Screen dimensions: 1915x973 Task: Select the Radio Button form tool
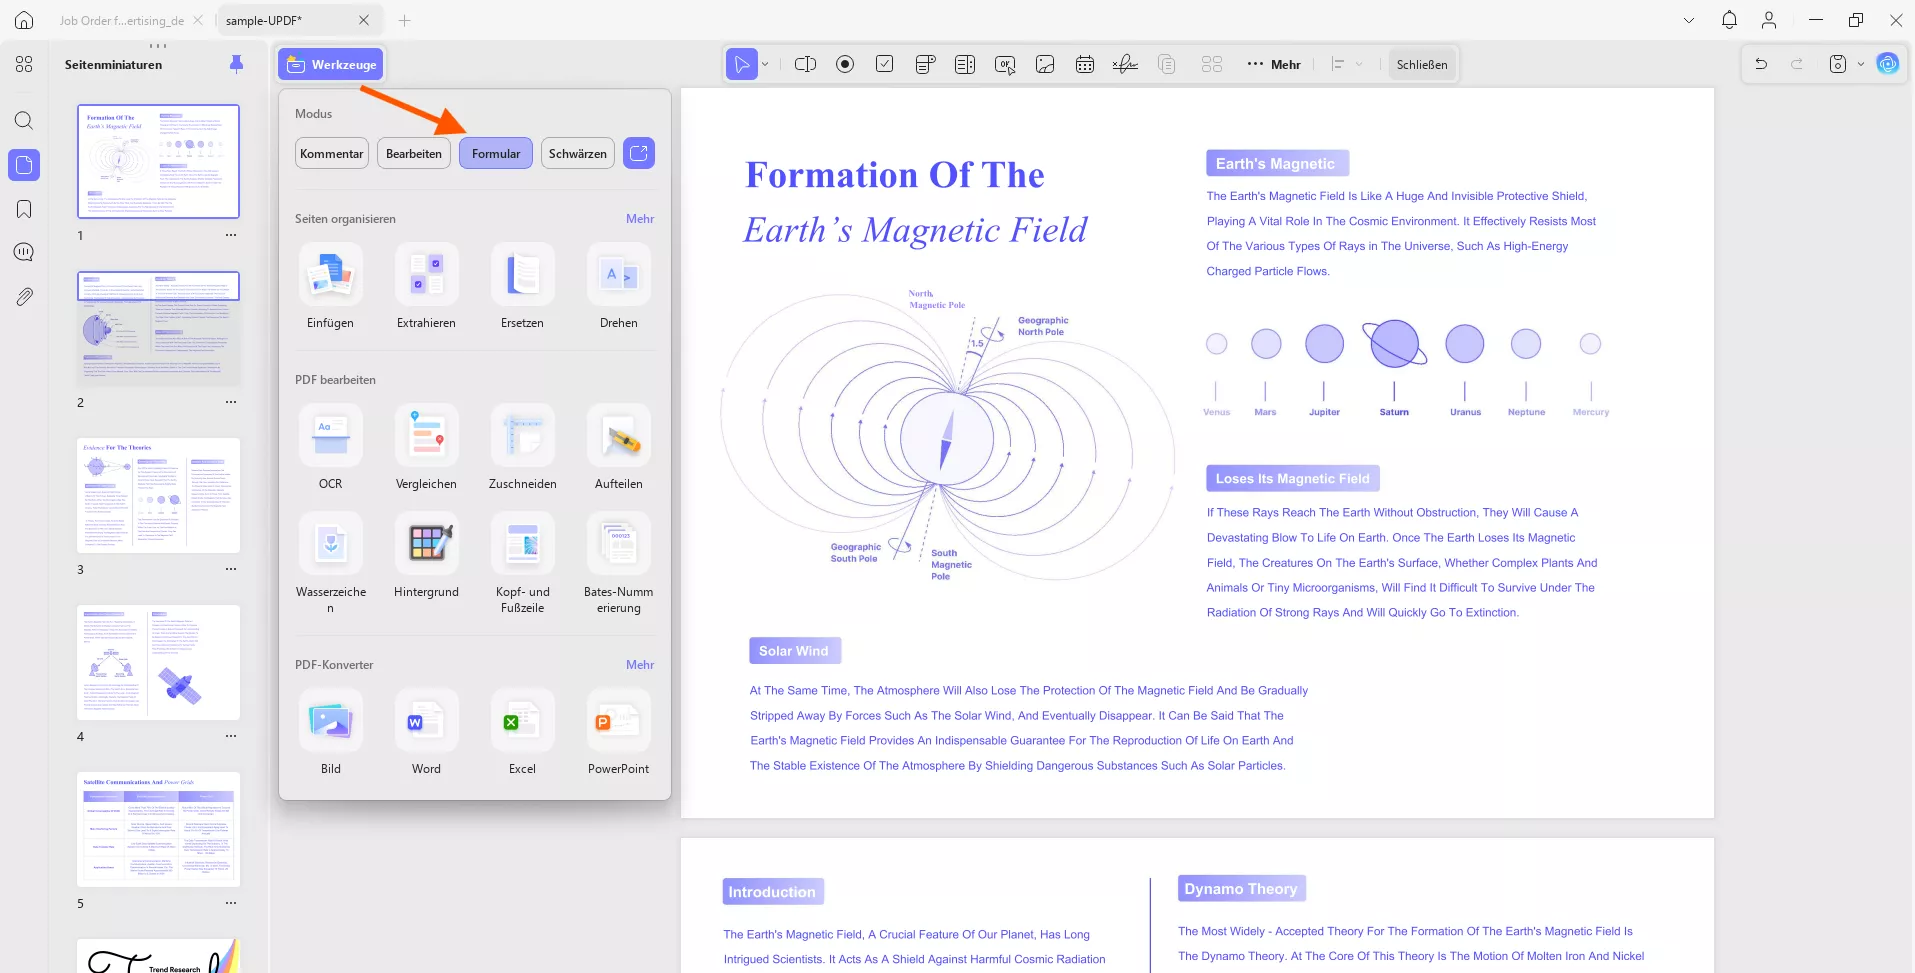point(845,64)
